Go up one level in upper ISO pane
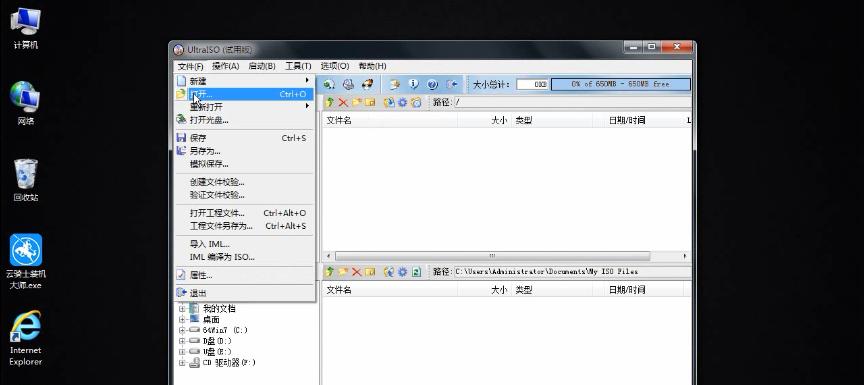This screenshot has width=864, height=385. (330, 102)
